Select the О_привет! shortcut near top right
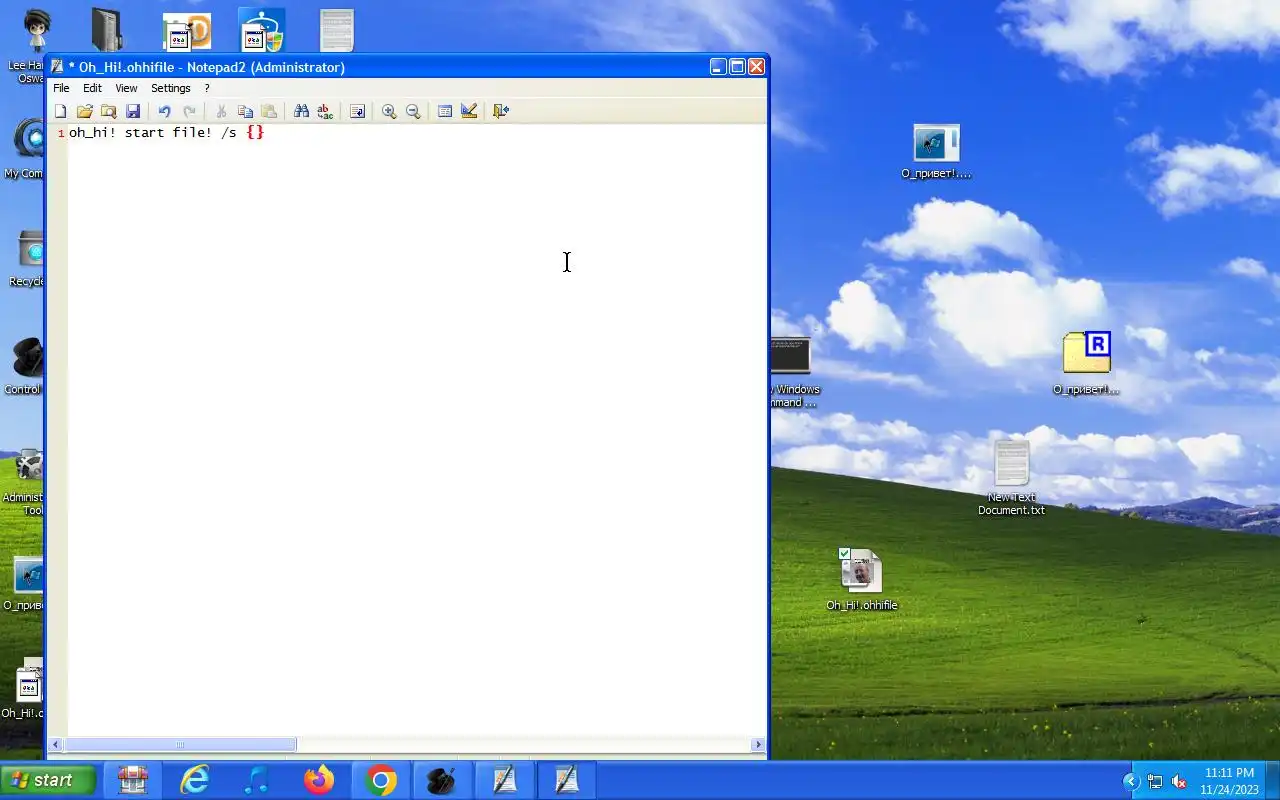Viewport: 1280px width, 800px height. click(936, 152)
